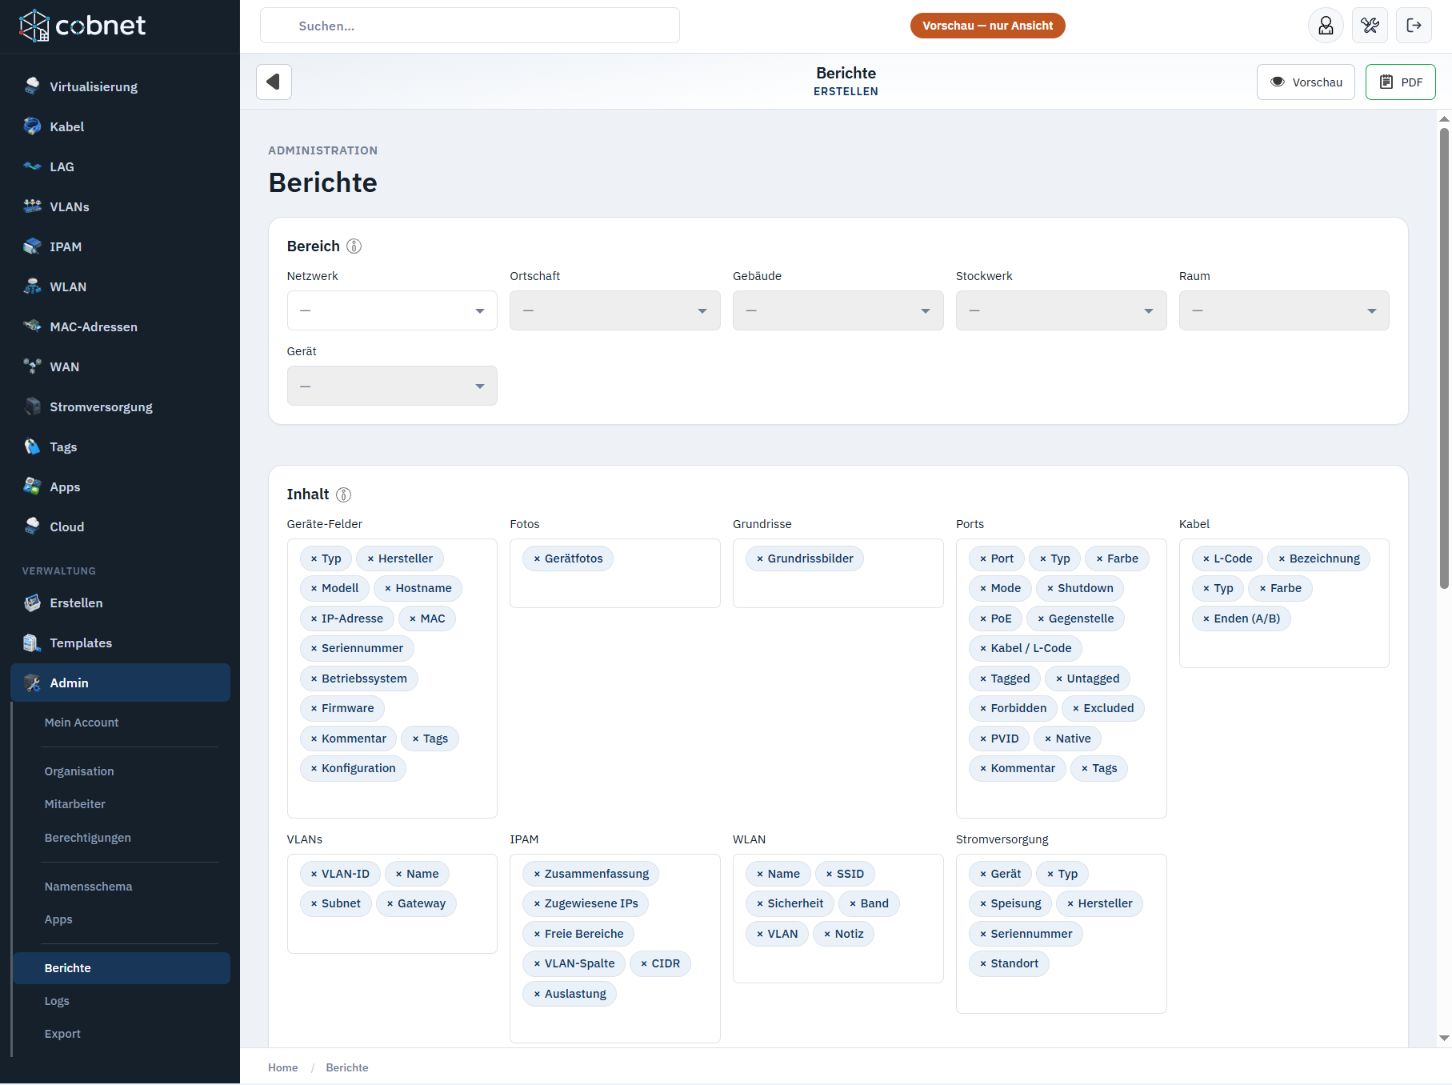Open the IPAM sidebar icon
This screenshot has width=1452, height=1085.
(x=32, y=246)
